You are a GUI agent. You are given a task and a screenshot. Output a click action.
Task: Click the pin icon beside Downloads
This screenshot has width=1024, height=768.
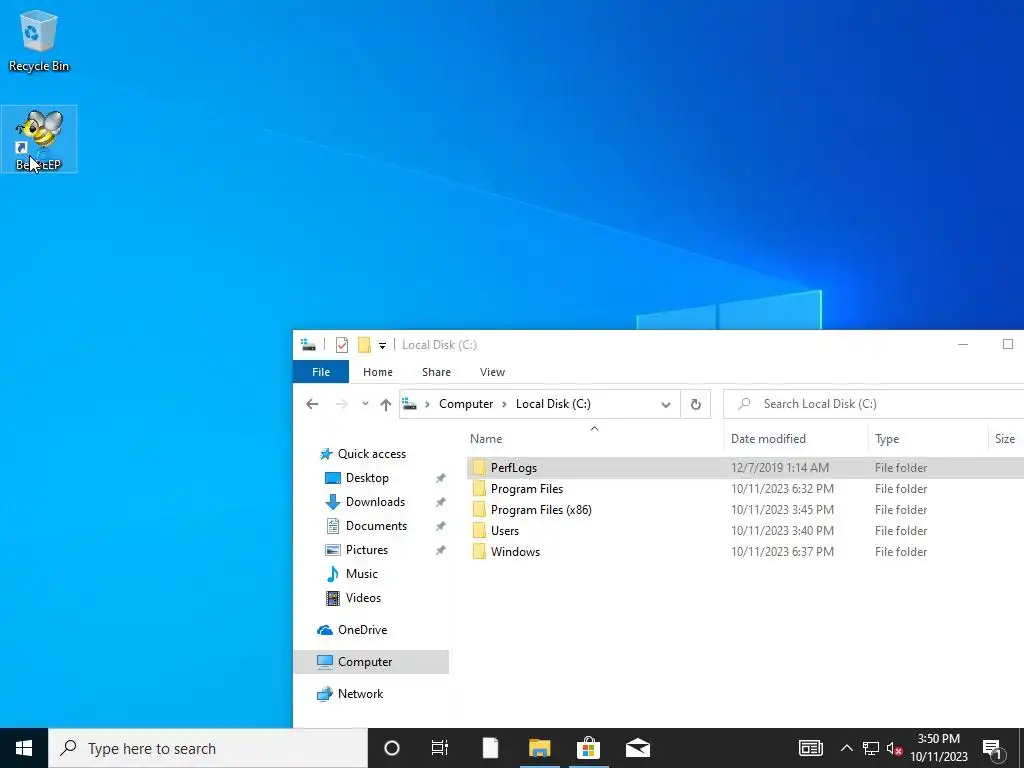441,502
